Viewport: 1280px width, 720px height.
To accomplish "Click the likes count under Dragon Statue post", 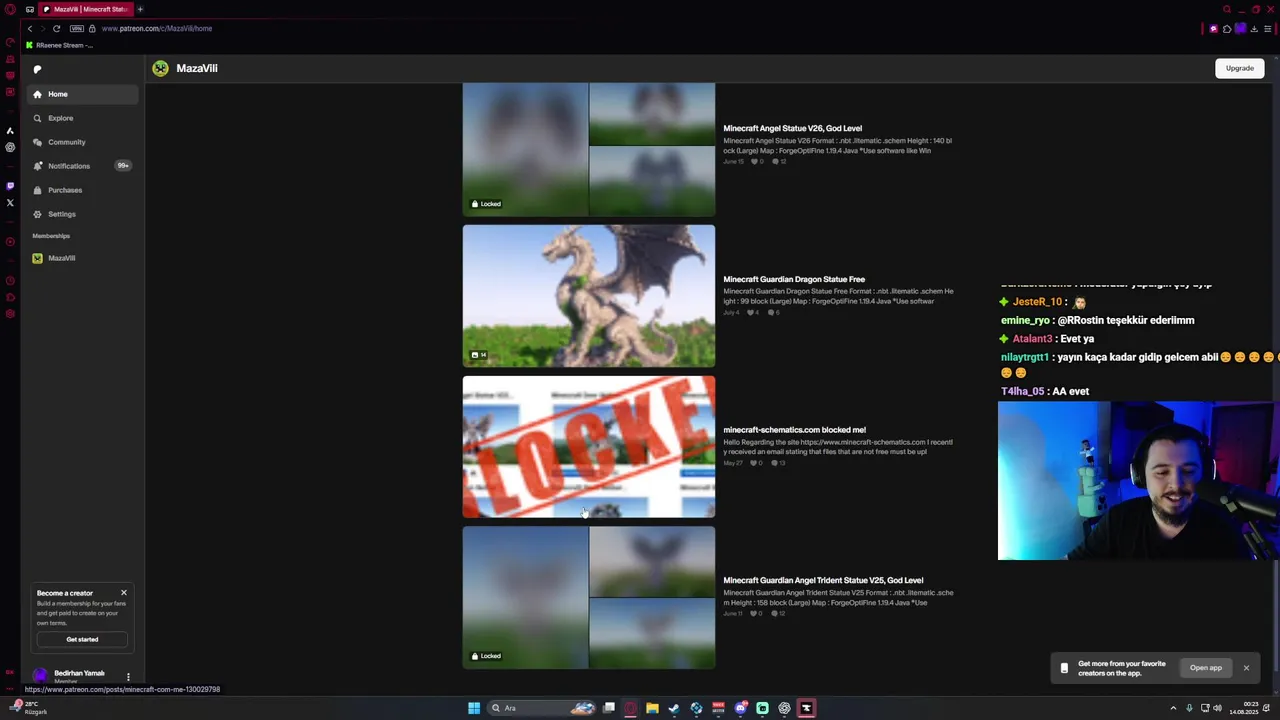I will 755,312.
